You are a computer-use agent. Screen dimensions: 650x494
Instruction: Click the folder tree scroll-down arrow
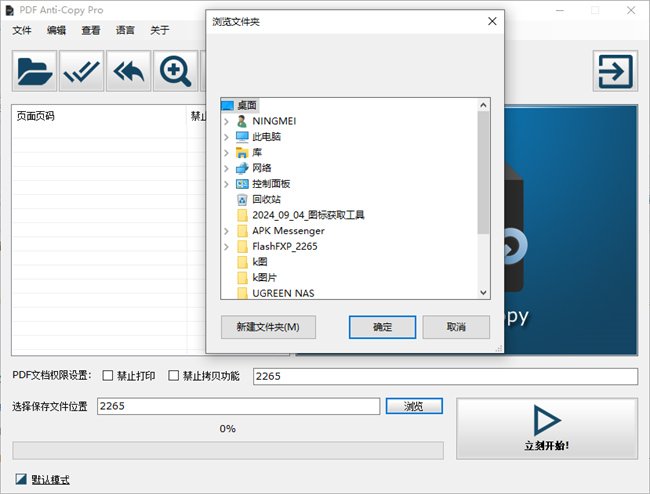click(x=483, y=293)
